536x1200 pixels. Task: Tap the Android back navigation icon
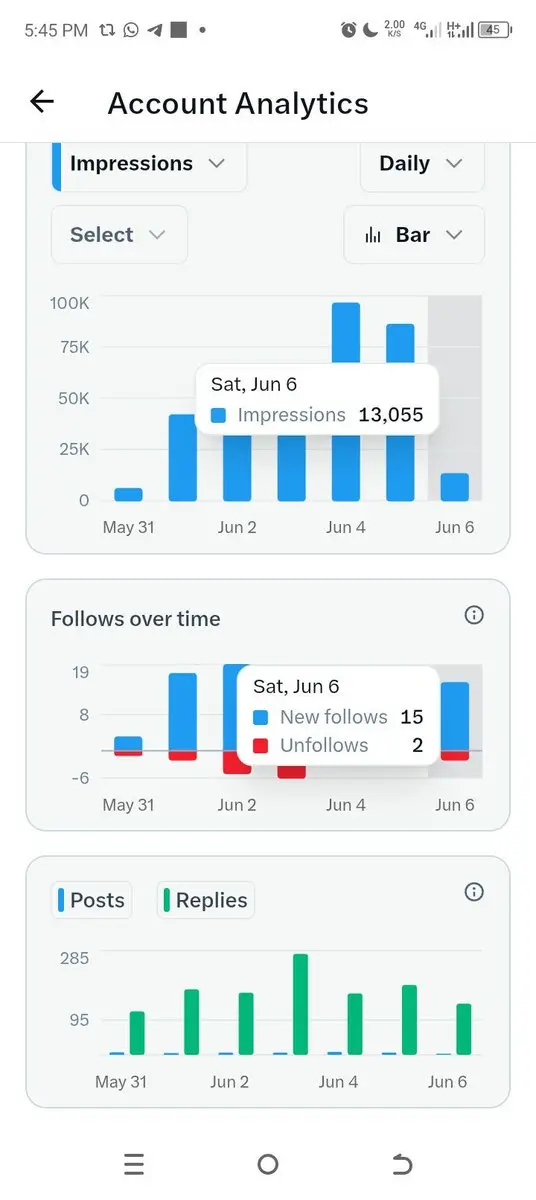401,1164
